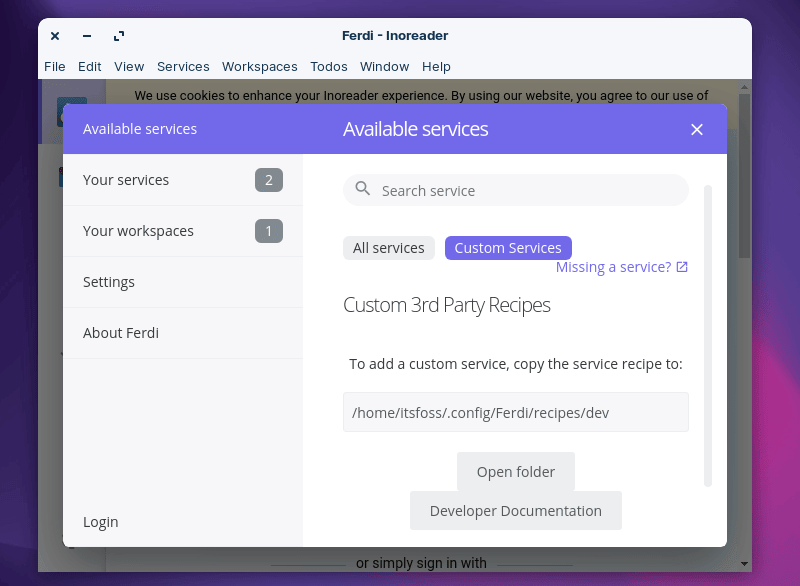This screenshot has width=800, height=586.
Task: Click the window restore icon in title bar
Action: (119, 36)
